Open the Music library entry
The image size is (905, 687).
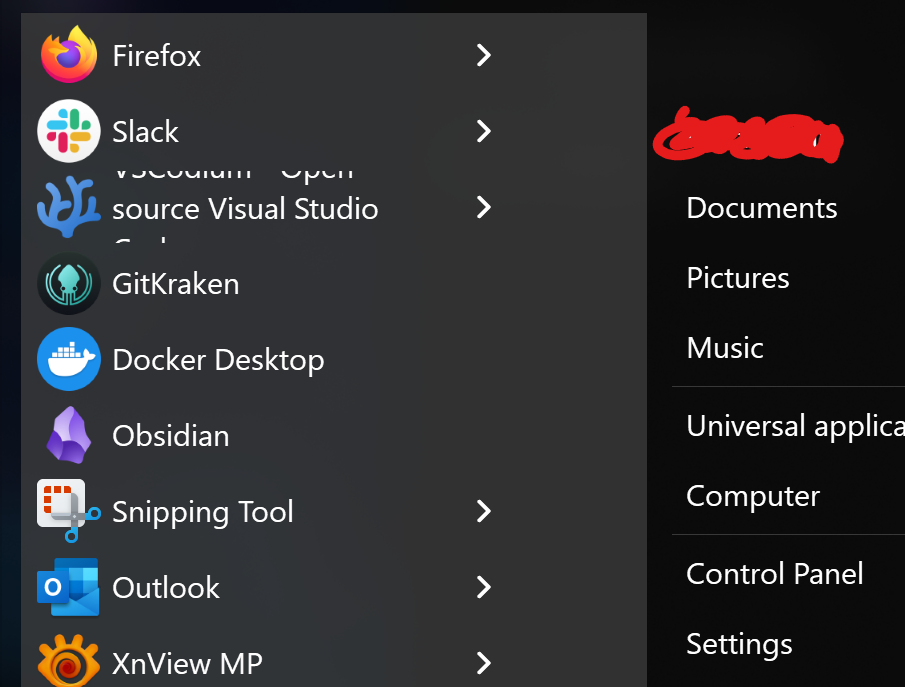click(725, 348)
